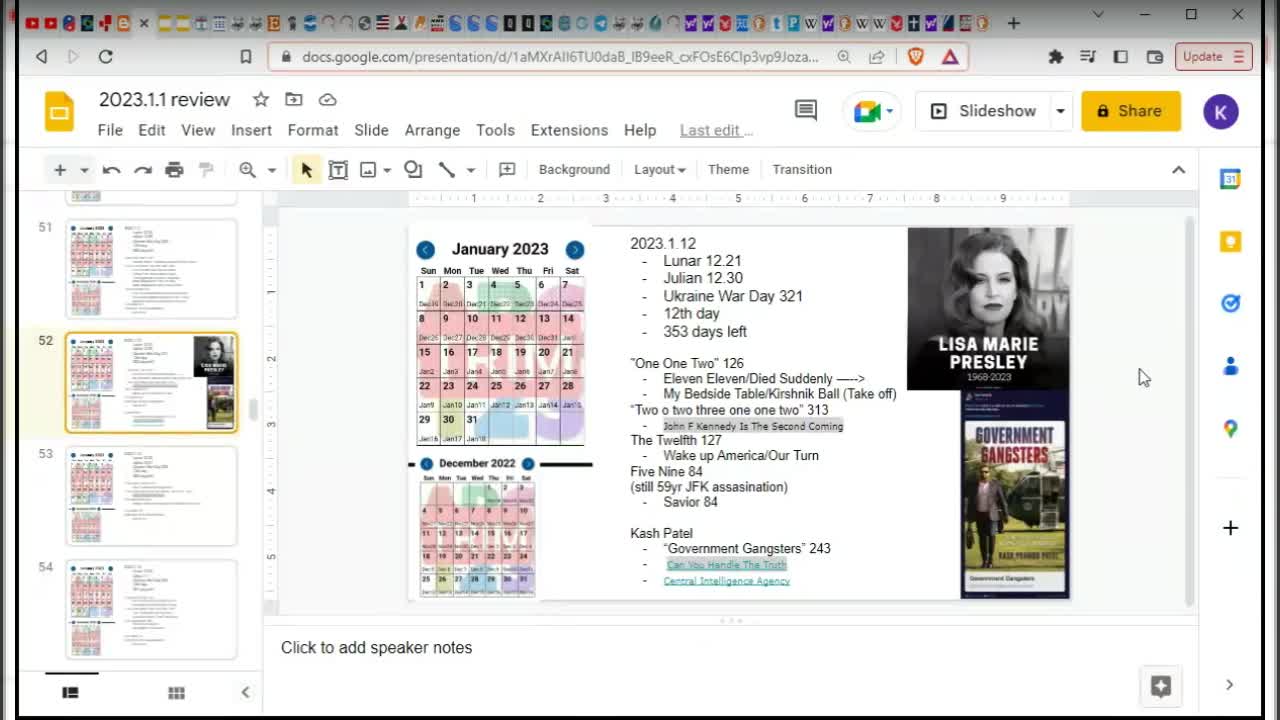The image size is (1280, 720).
Task: Click the Redo icon in toolbar
Action: 143,170
